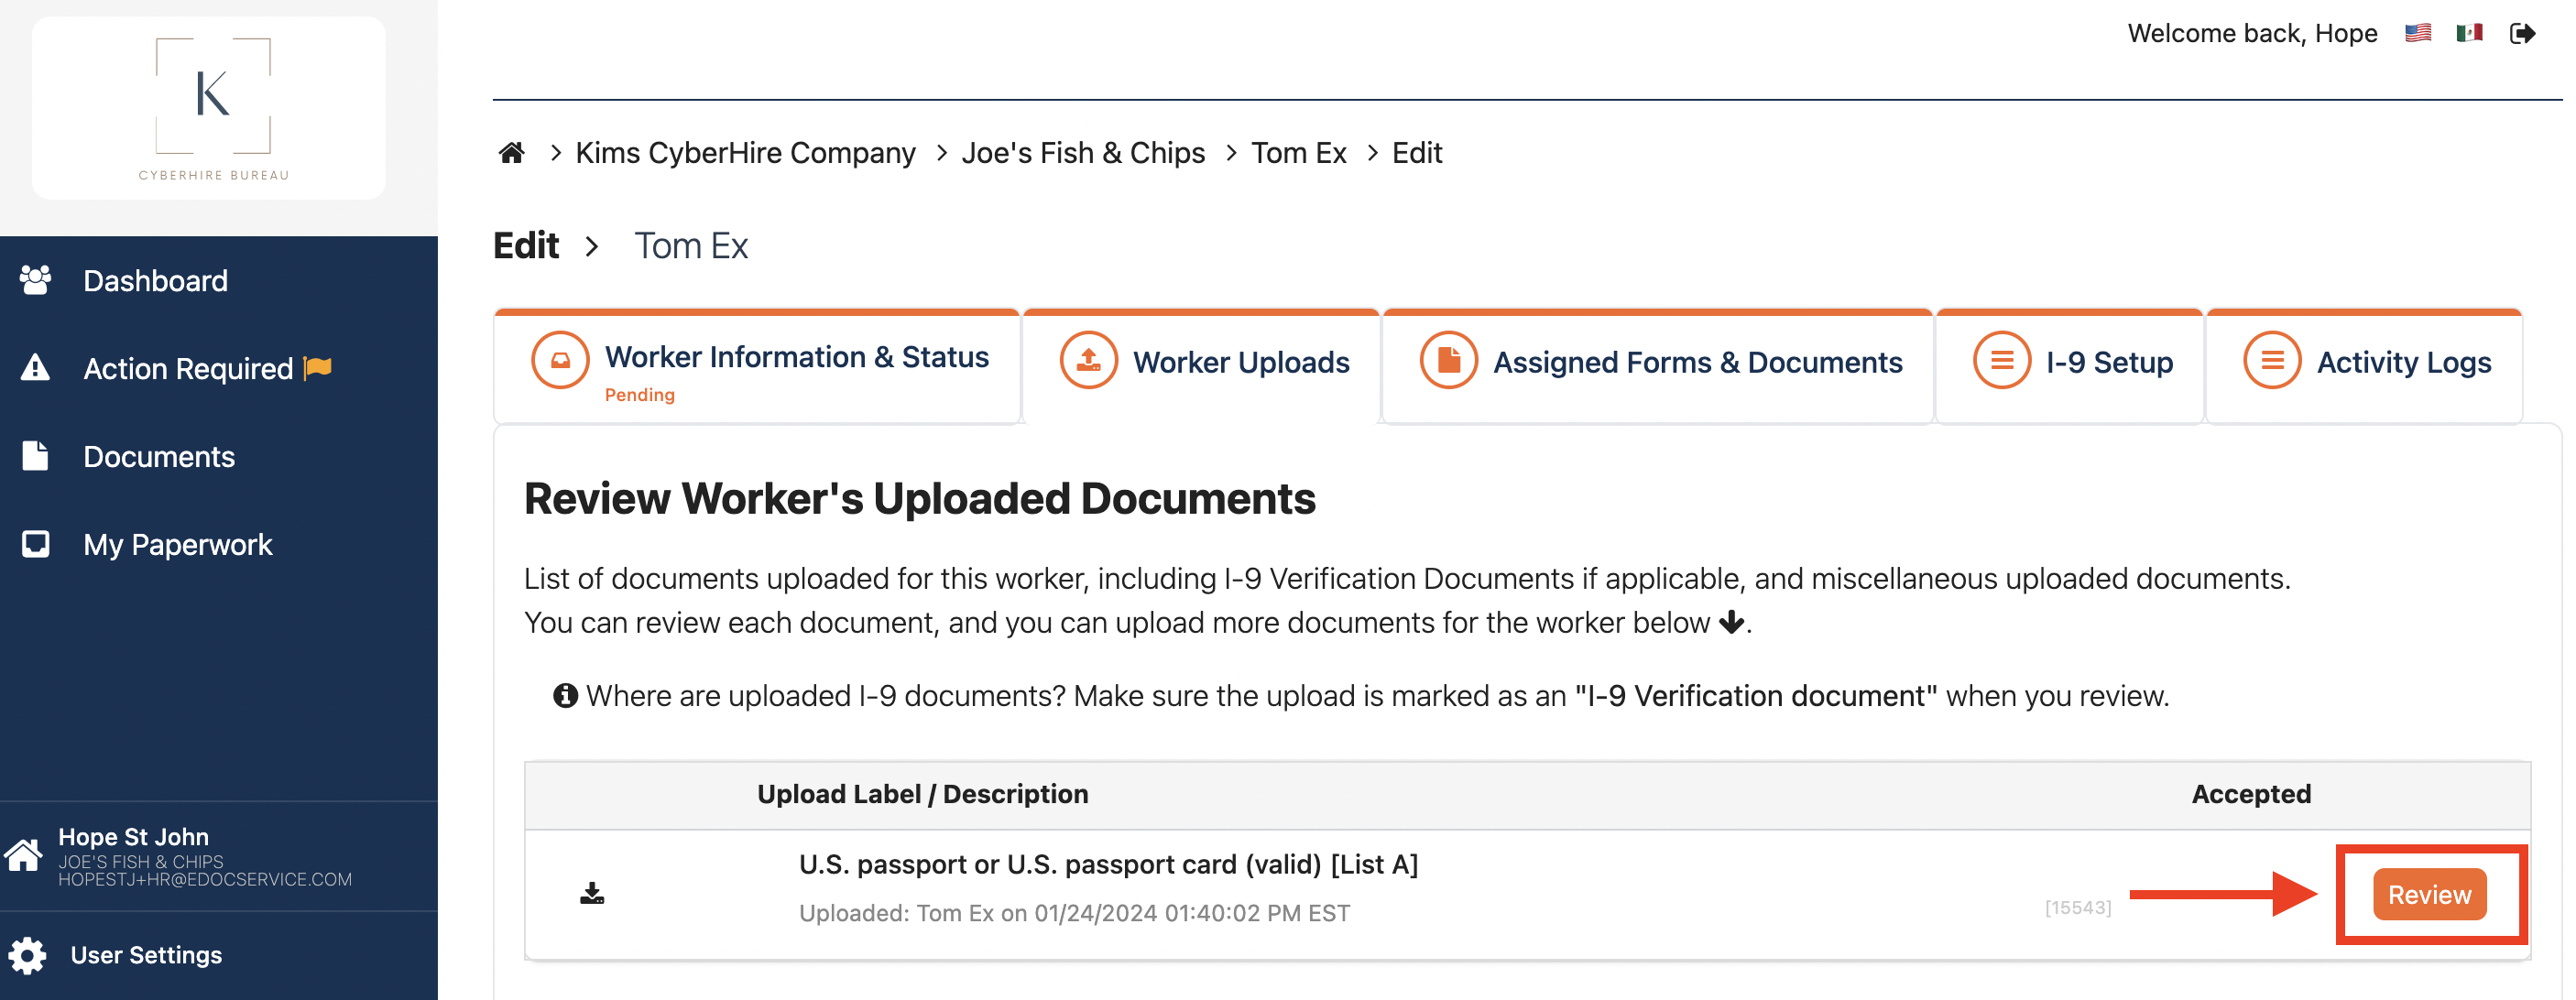Click the Assigned Forms document circle icon

pos(1448,360)
